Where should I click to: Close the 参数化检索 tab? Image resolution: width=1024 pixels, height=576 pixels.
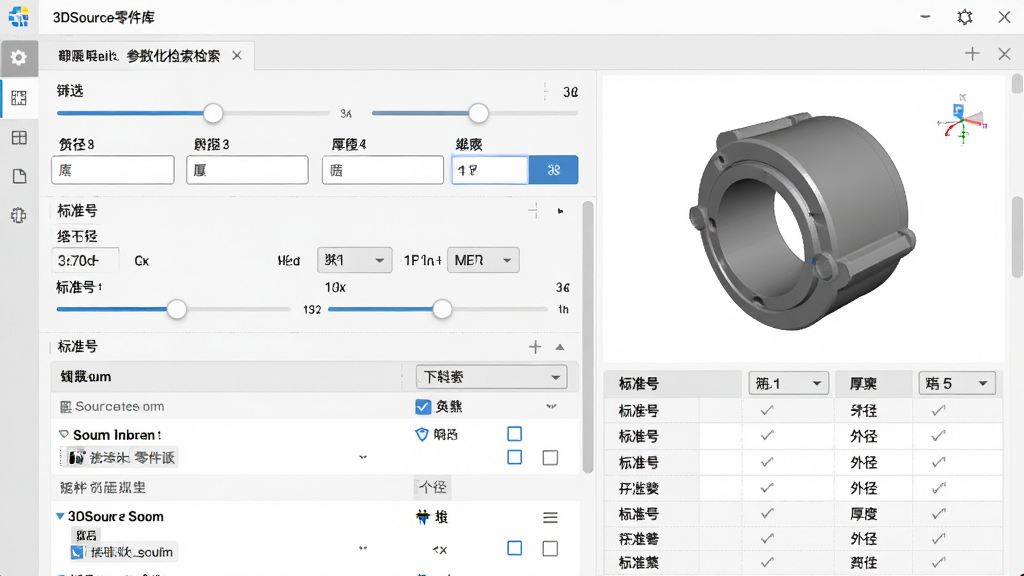[237, 56]
